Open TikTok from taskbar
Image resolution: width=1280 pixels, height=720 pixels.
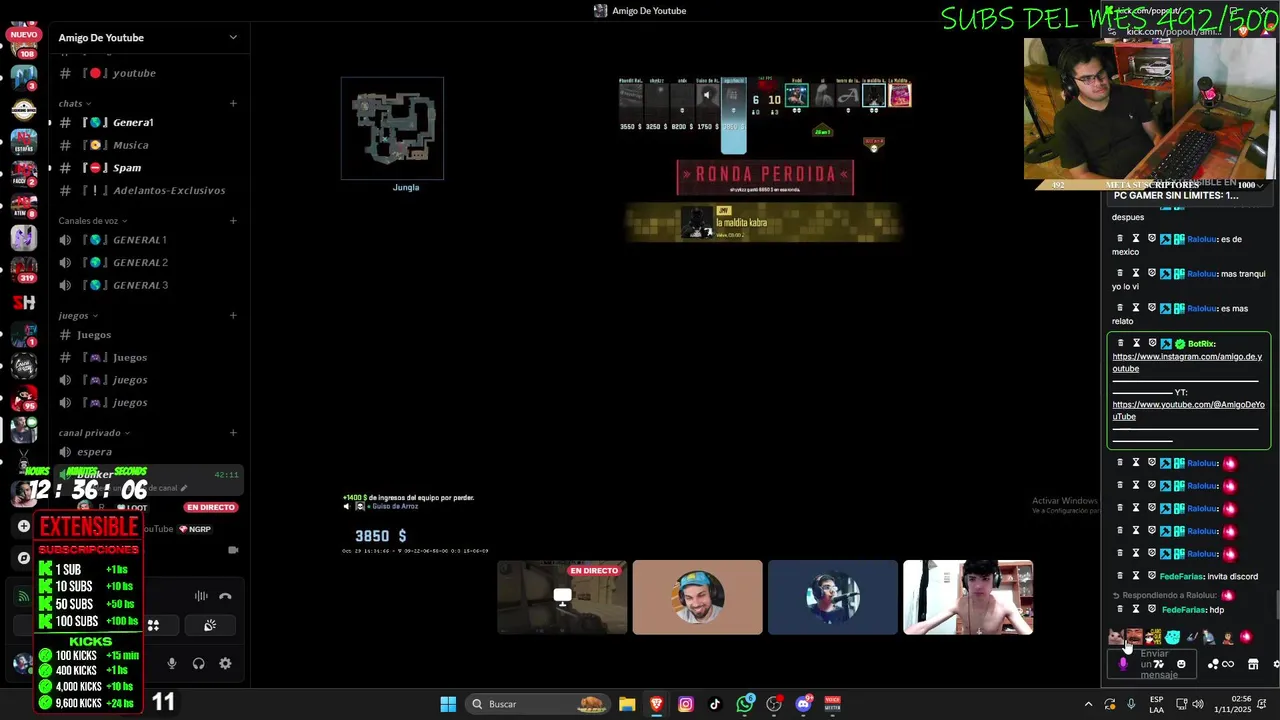point(715,704)
